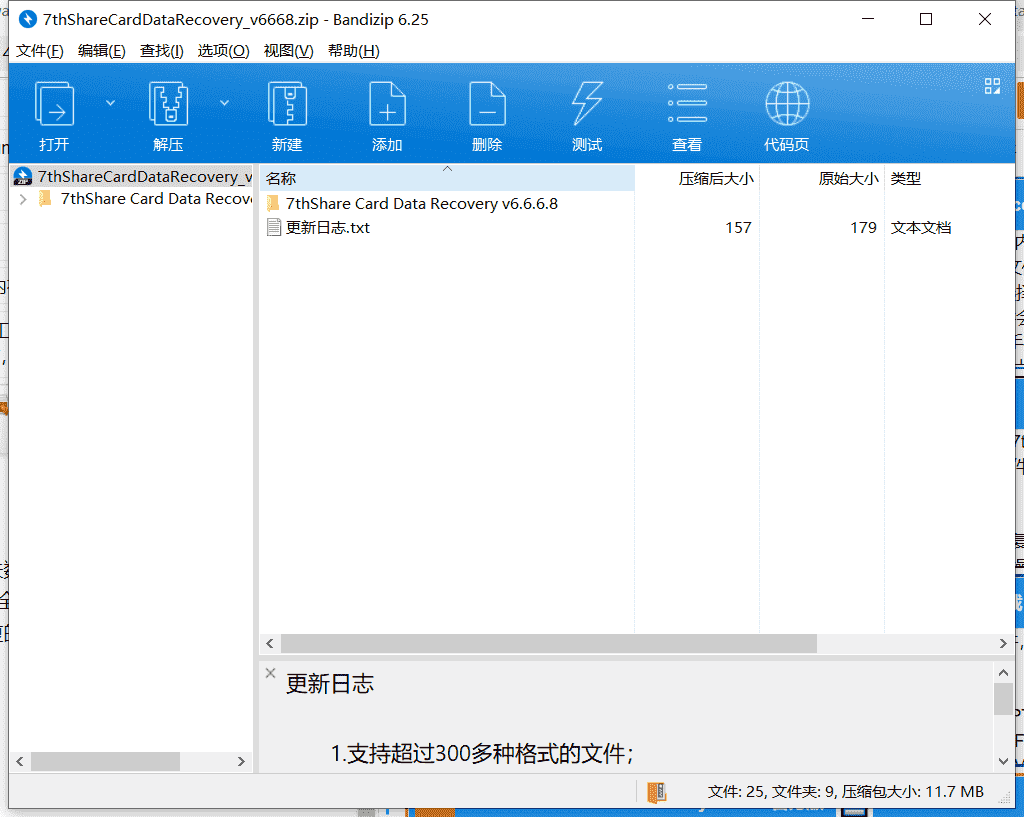
Task: Click the 查看 (View) list icon
Action: coord(687,103)
